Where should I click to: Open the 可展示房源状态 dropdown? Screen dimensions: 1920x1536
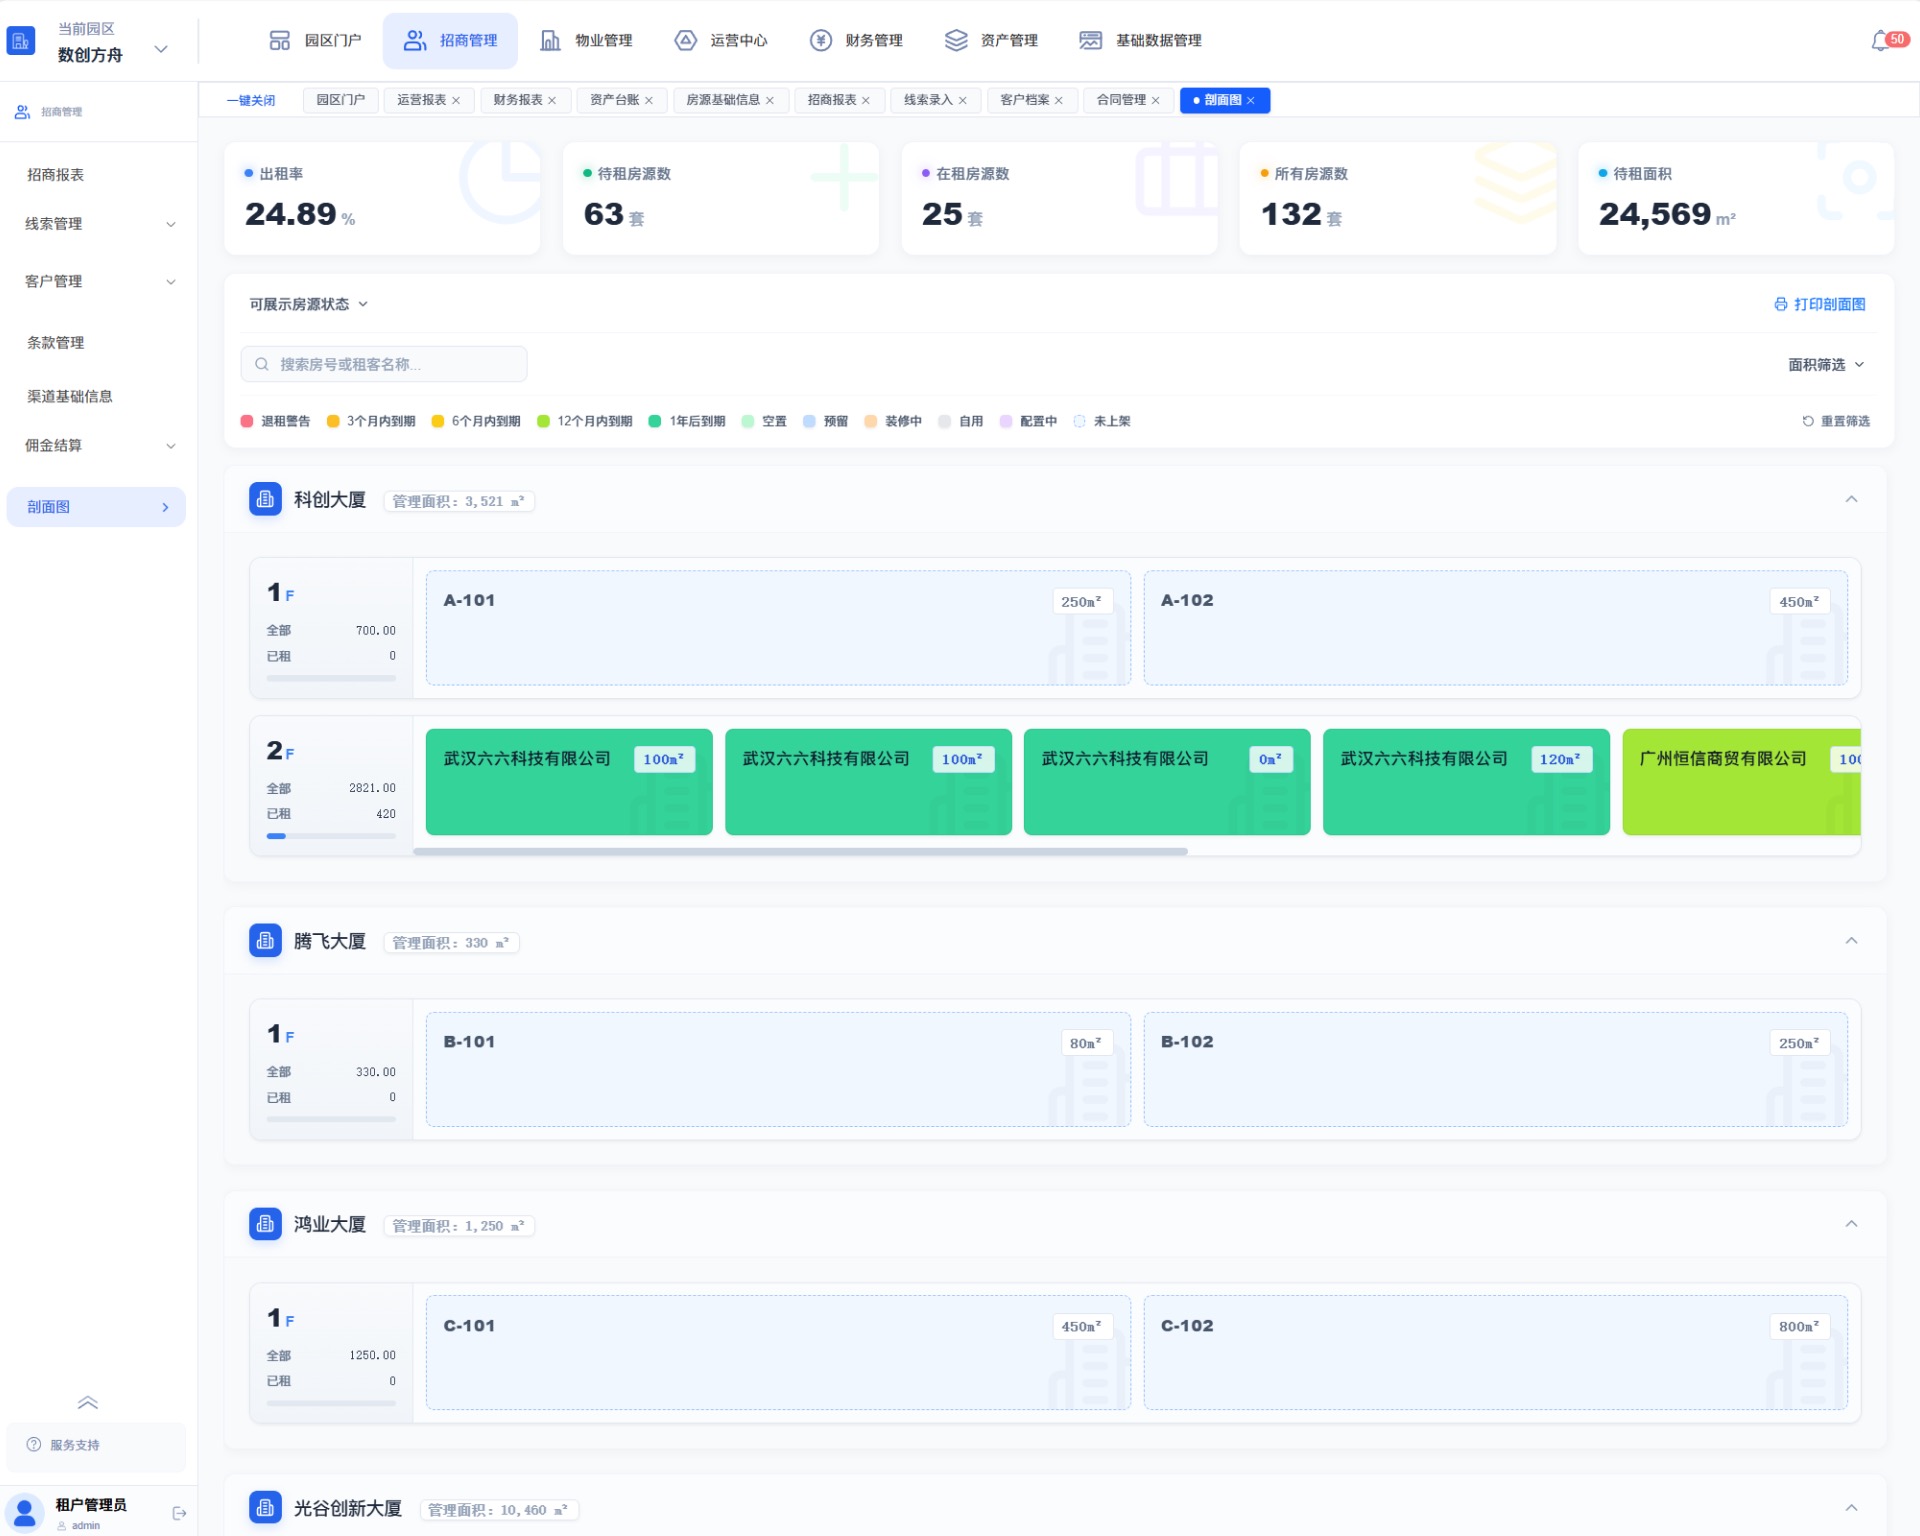(309, 304)
